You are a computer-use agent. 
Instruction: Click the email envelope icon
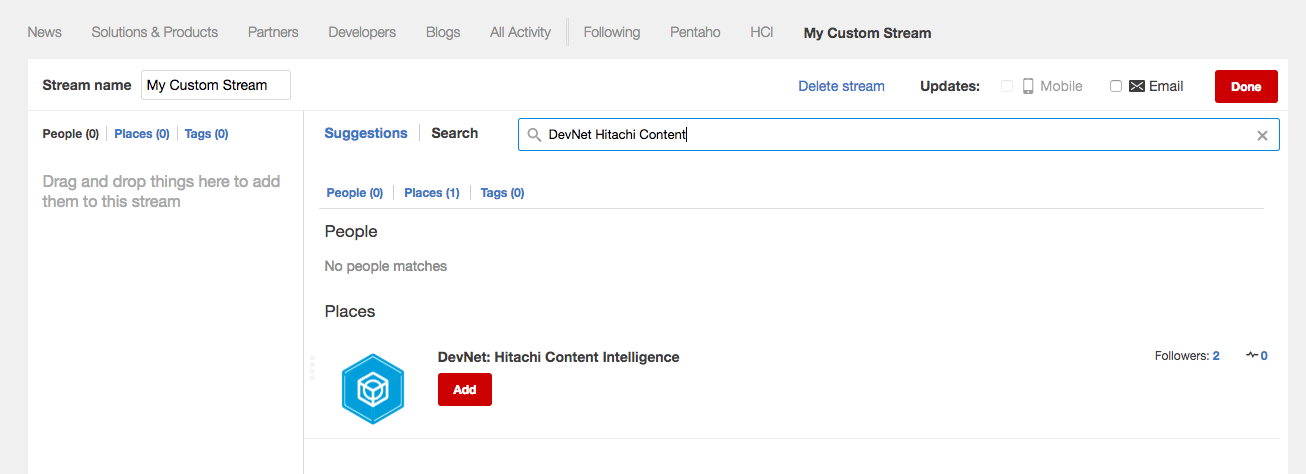1136,86
